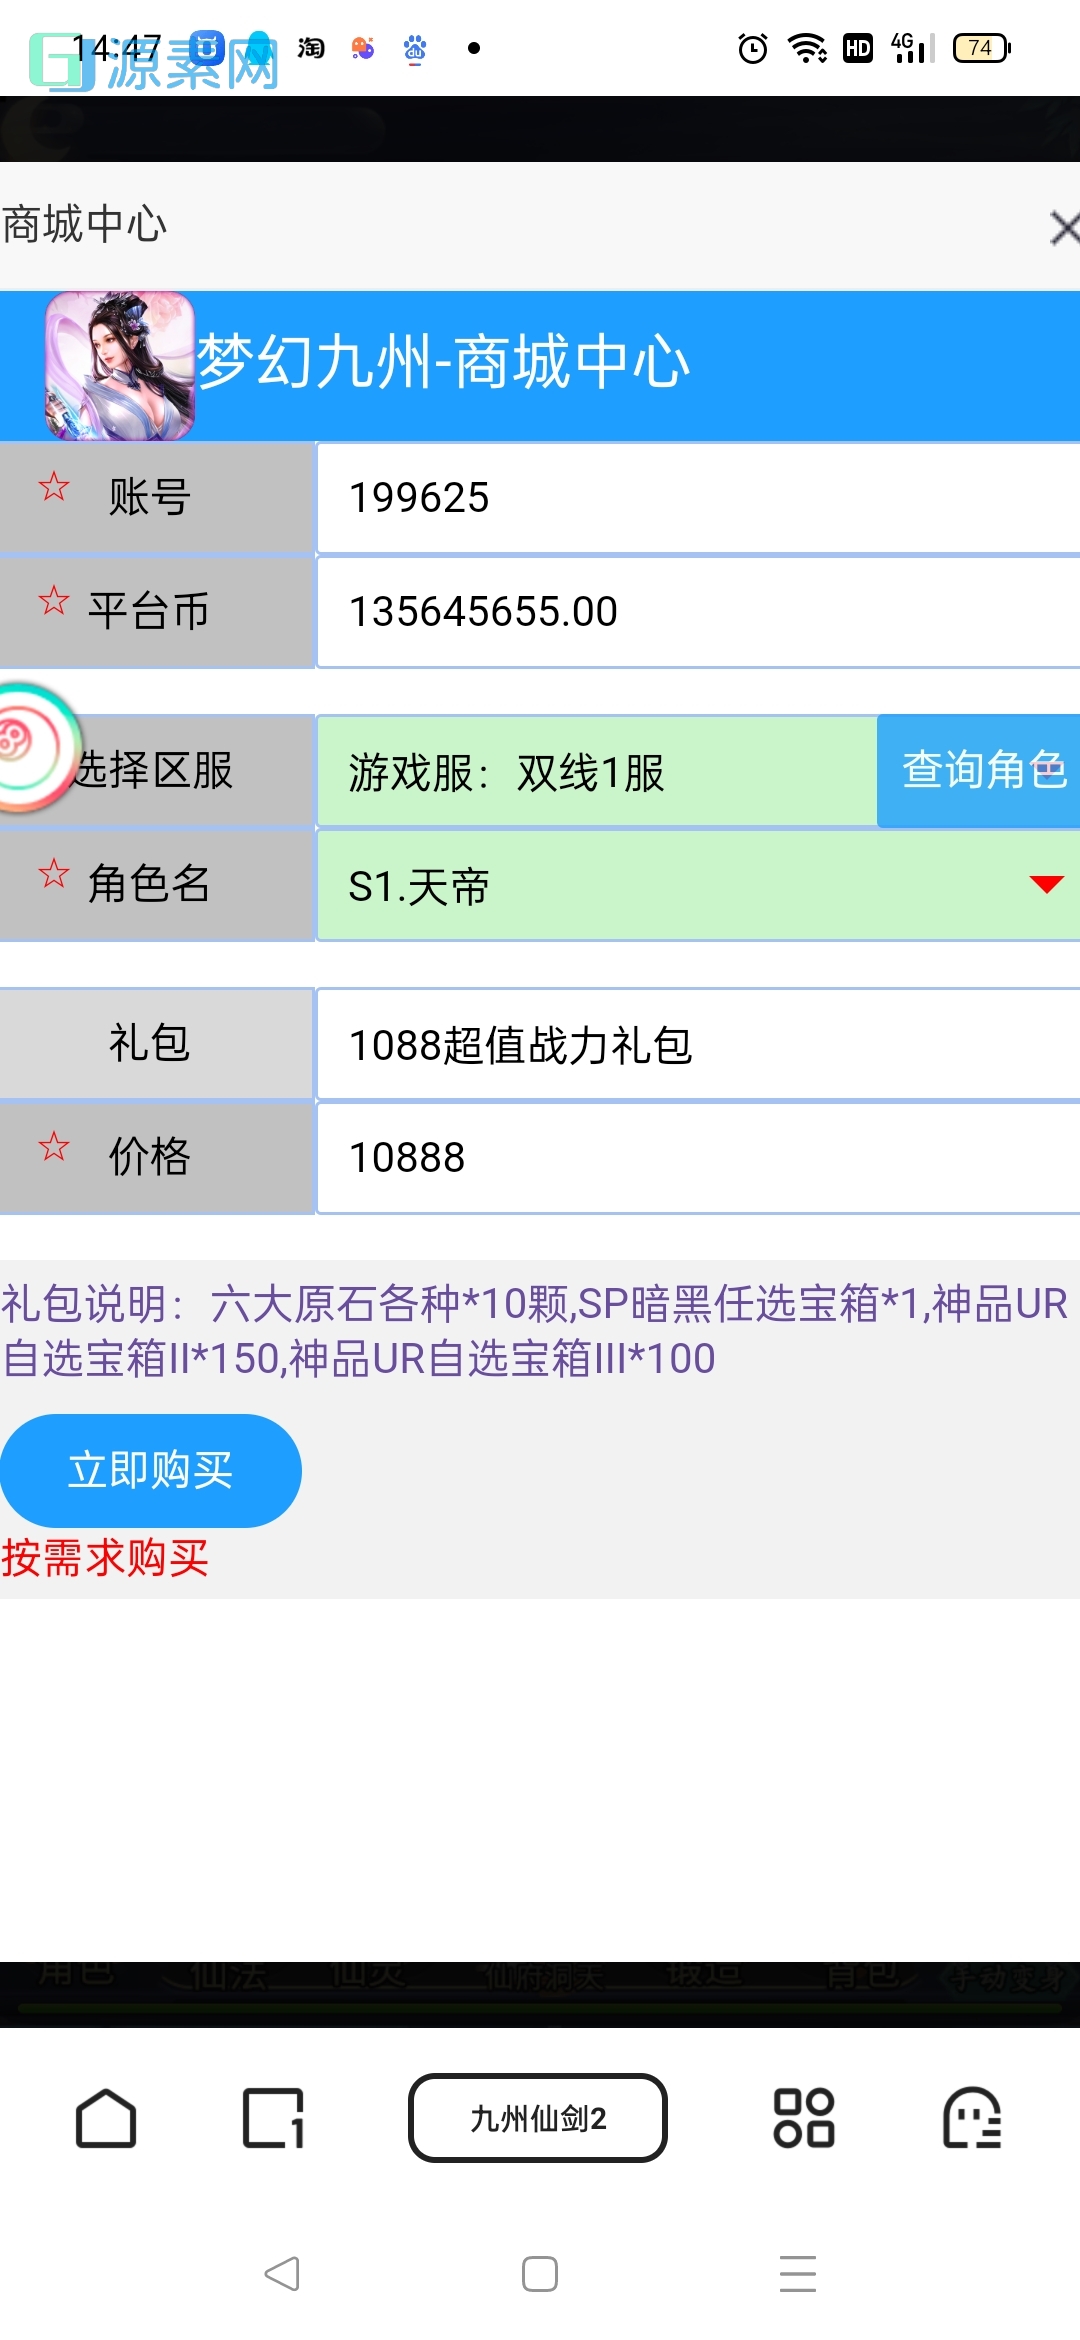1080x2340 pixels.
Task: Tap the Baidu icon in the status bar
Action: click(x=415, y=47)
